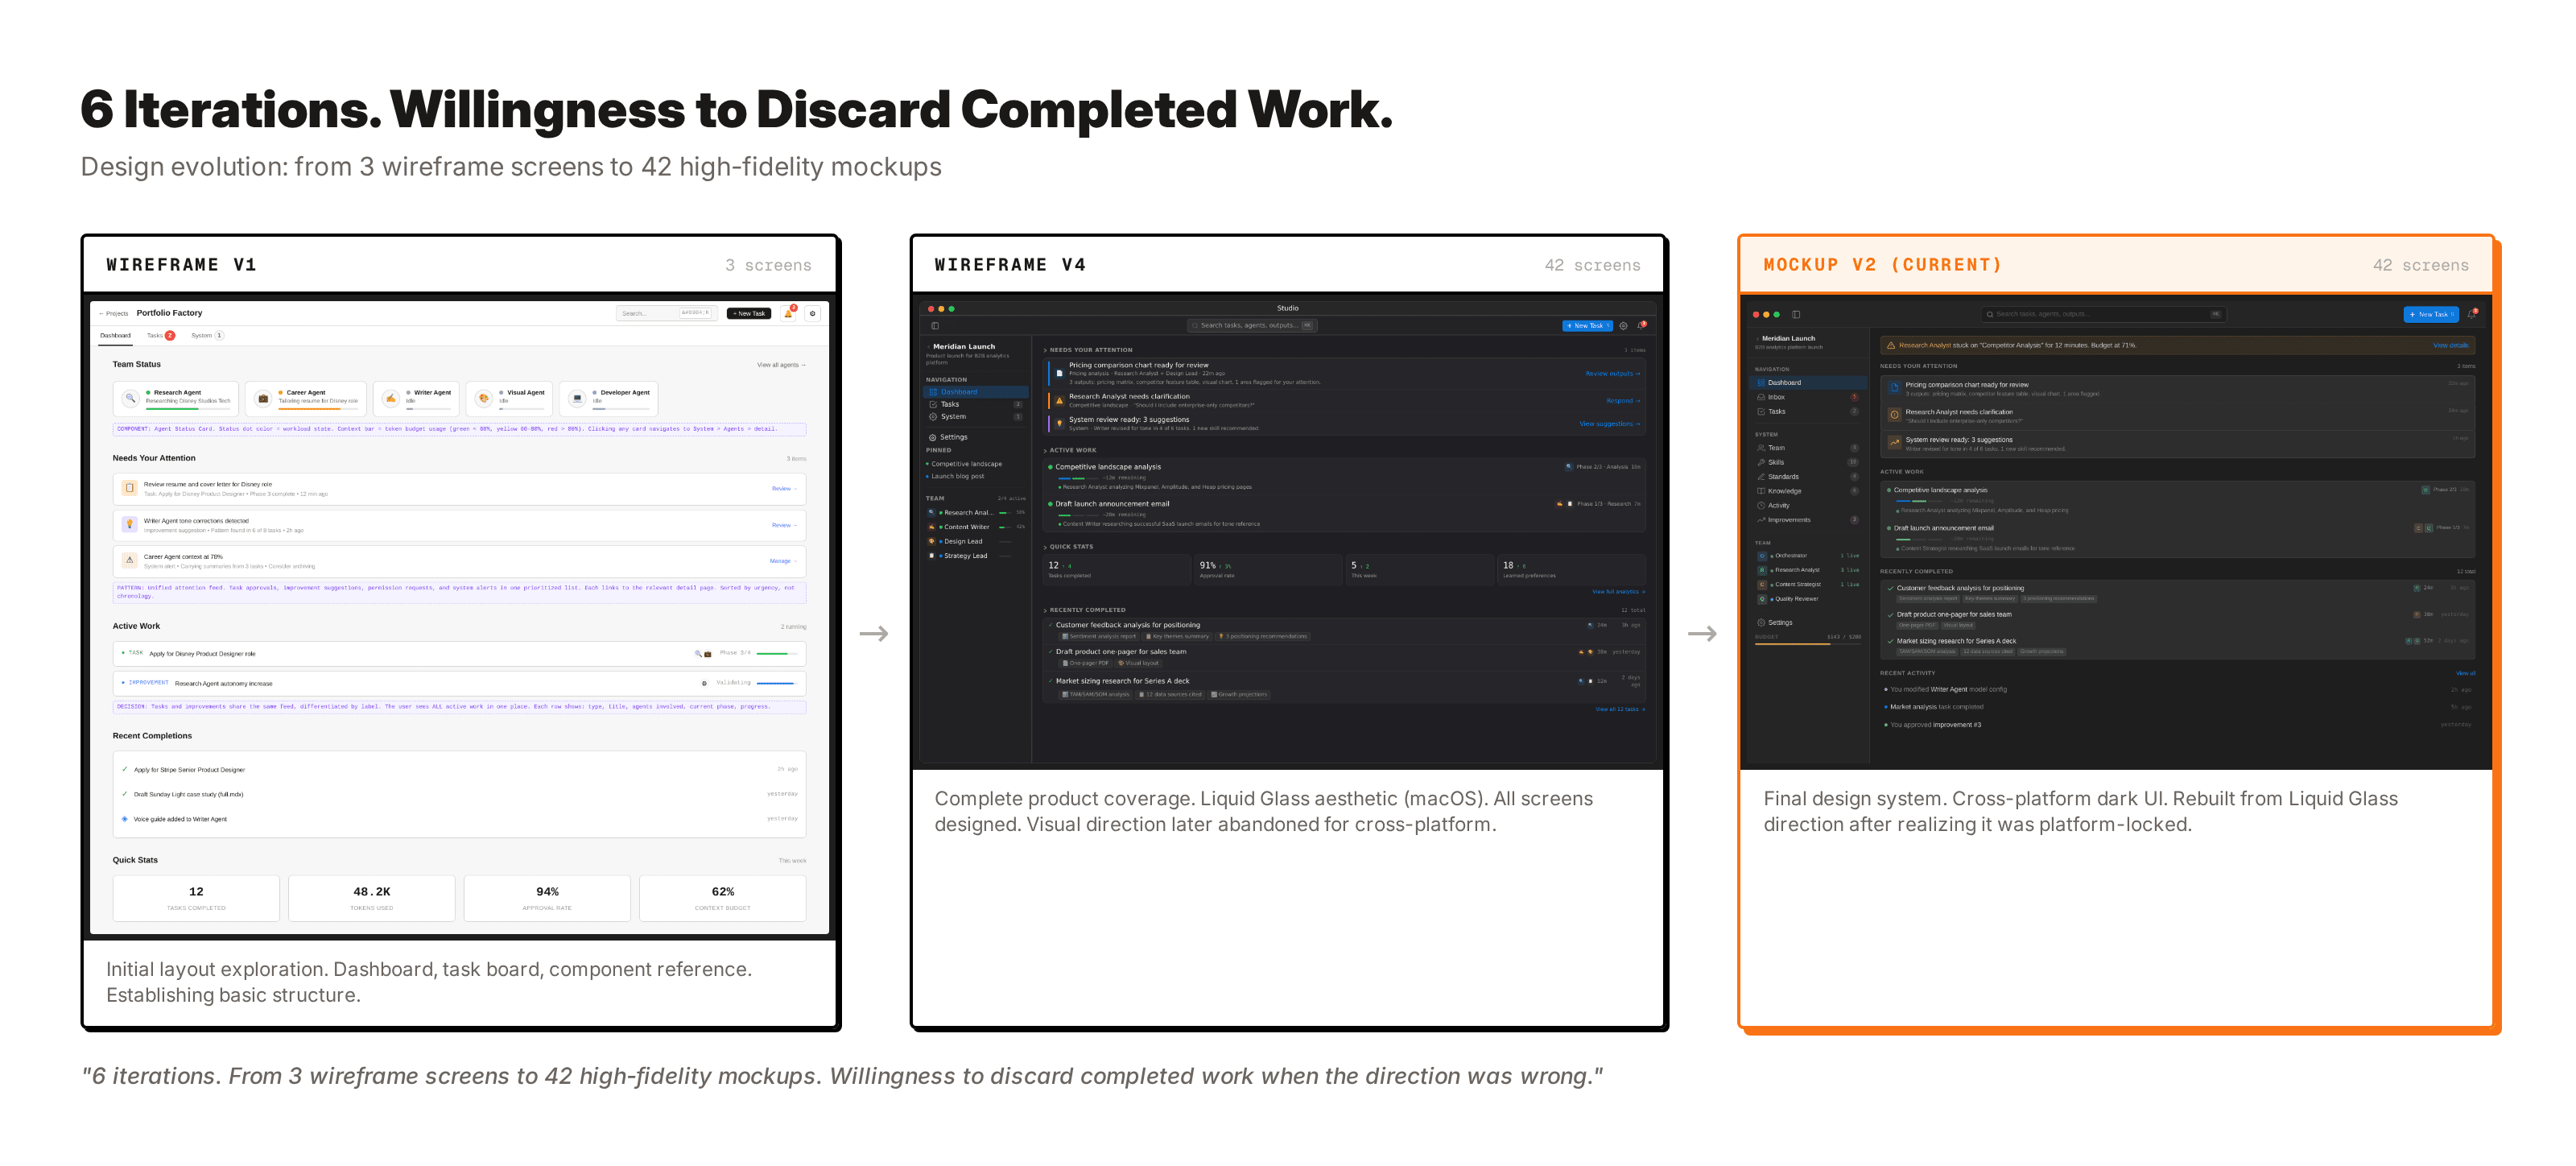This screenshot has height=1166, width=2576.
Task: Click View full analytics link in Wireframe V4
Action: (x=1618, y=592)
